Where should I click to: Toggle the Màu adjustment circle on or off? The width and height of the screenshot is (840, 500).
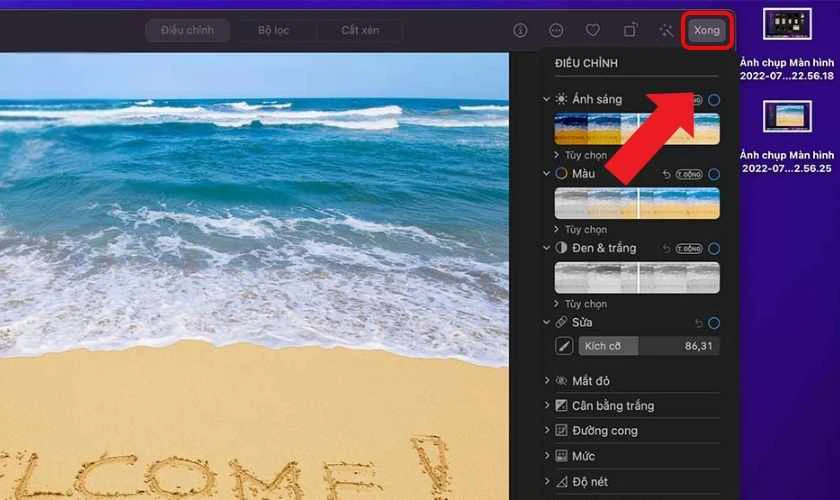click(714, 174)
